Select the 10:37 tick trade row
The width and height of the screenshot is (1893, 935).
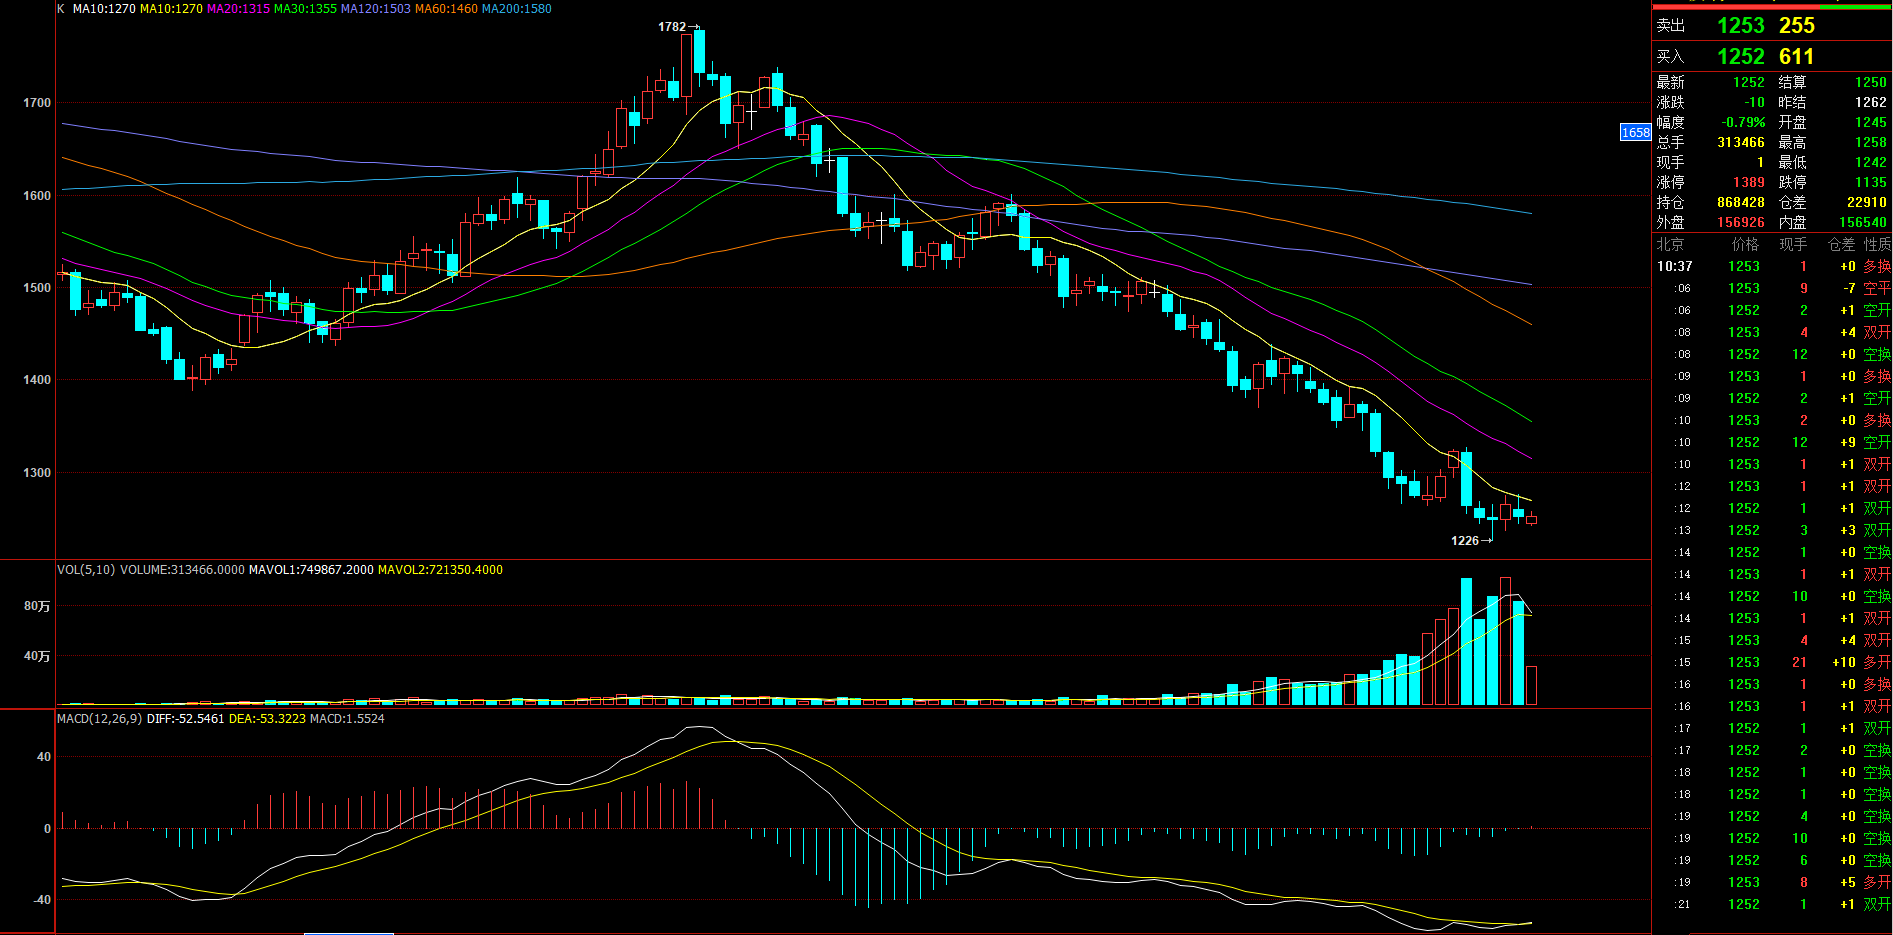click(x=1770, y=267)
